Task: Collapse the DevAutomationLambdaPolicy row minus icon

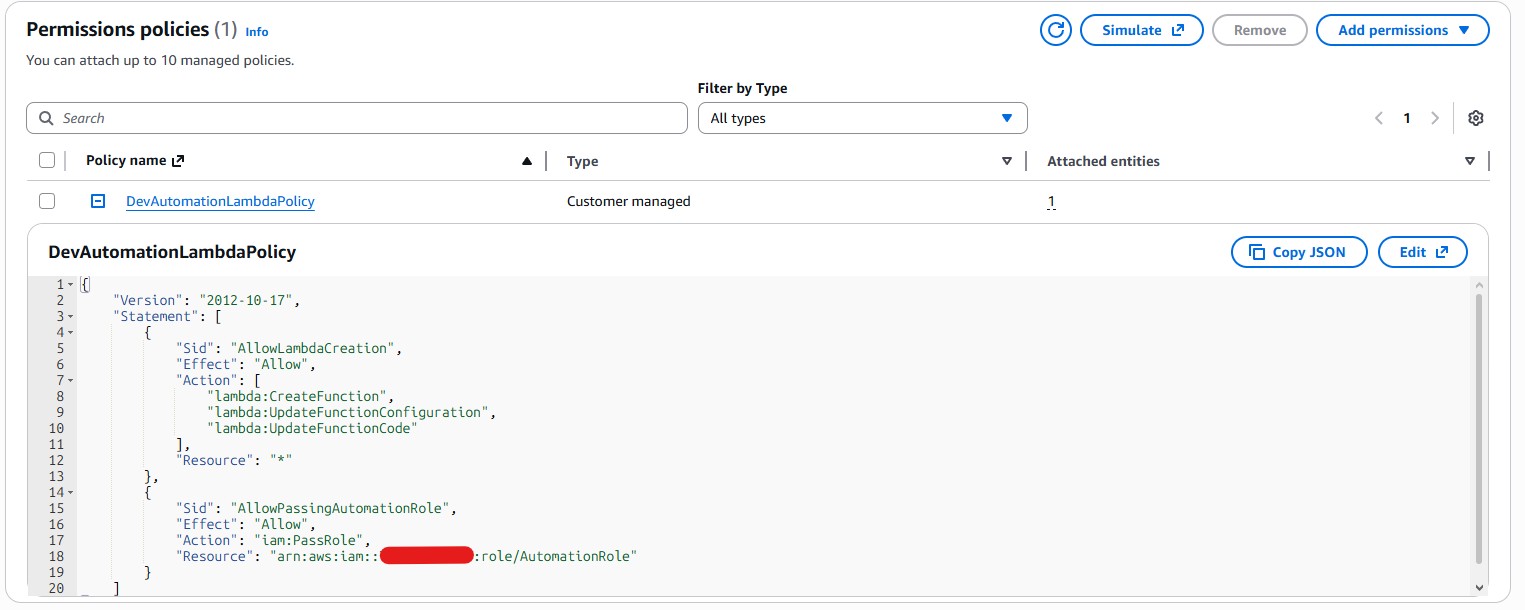Action: click(x=98, y=201)
